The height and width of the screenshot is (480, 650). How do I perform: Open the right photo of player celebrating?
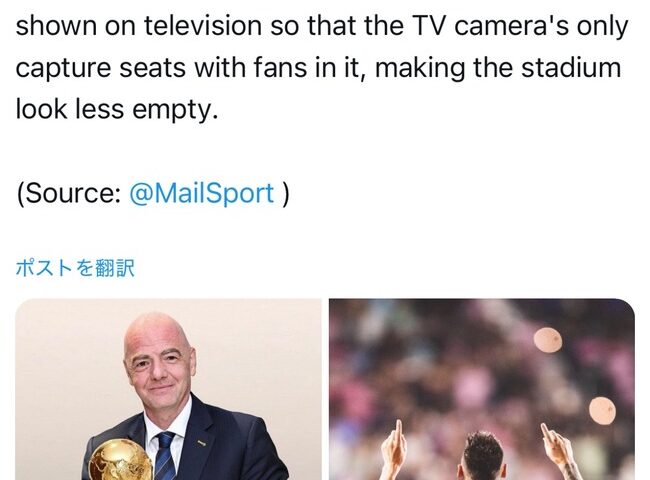click(482, 389)
